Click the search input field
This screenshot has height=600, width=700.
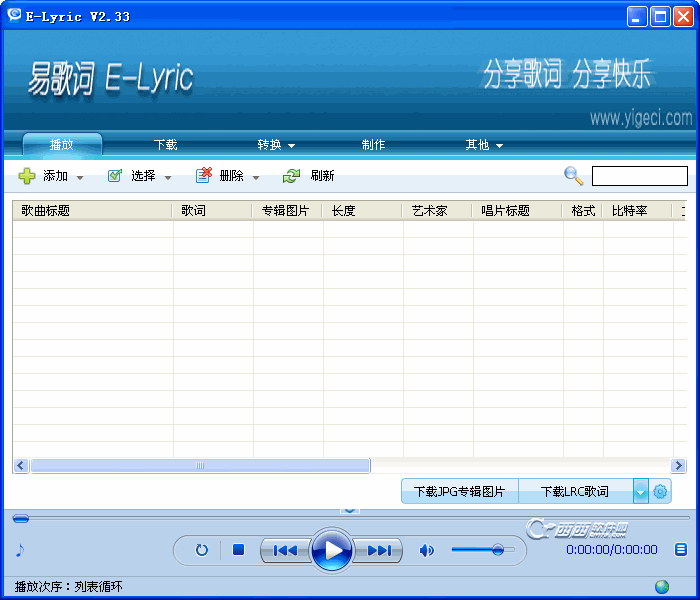(x=639, y=176)
